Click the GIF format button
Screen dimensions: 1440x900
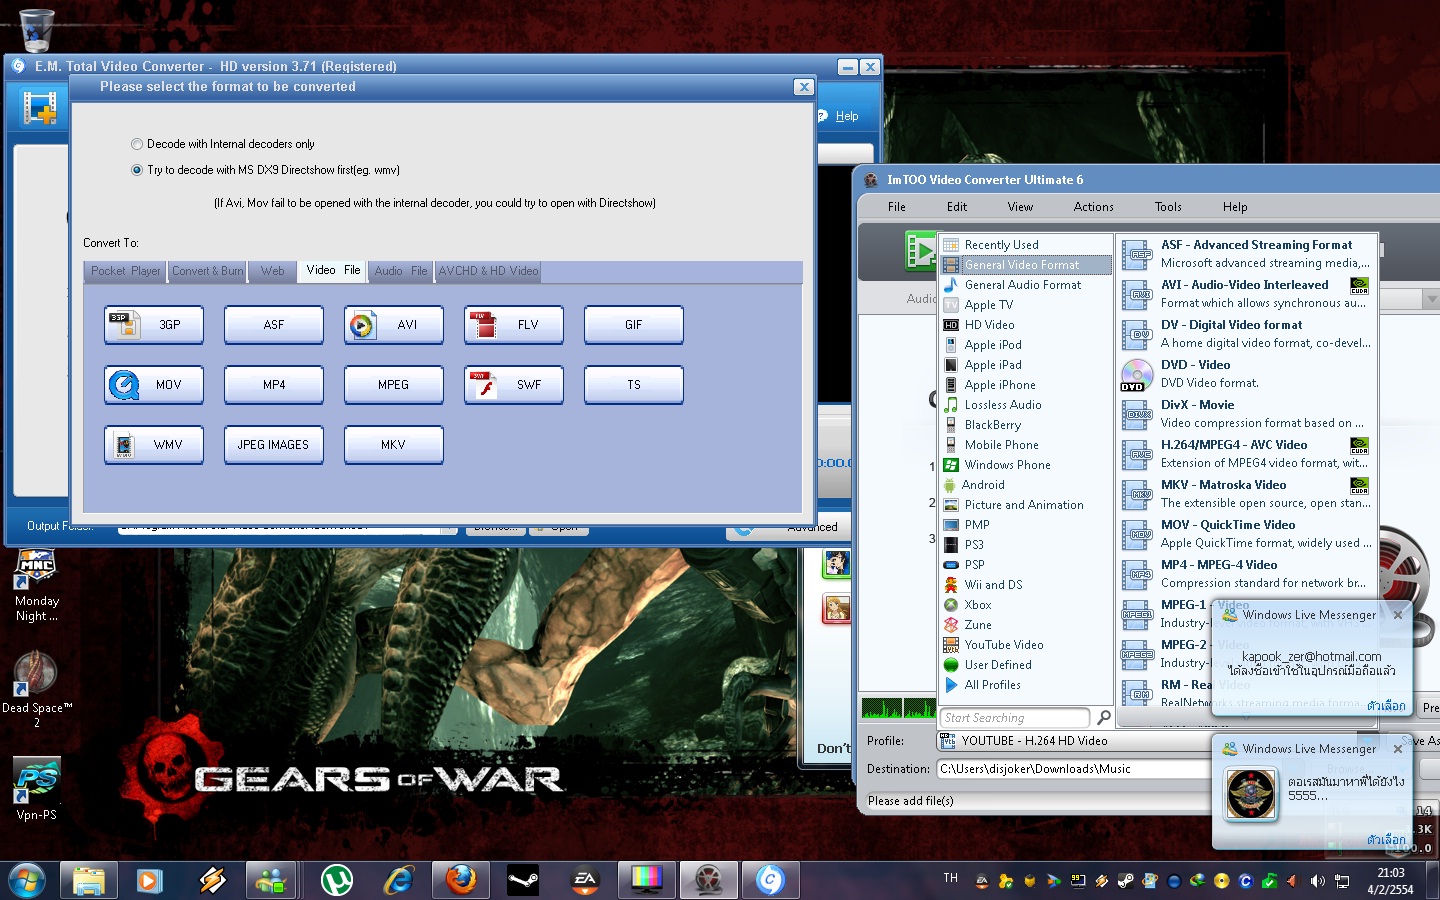(x=634, y=325)
